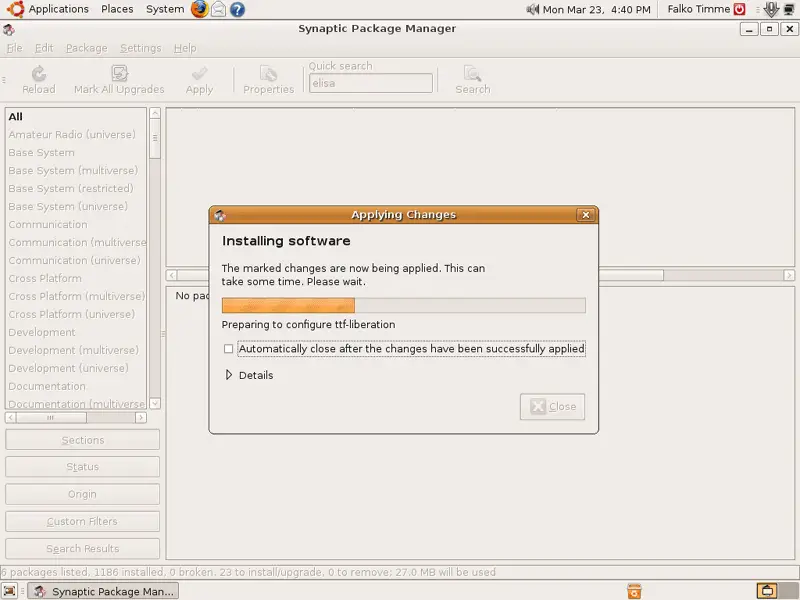Screen dimensions: 800x600
Task: Click the network monitor tray icon
Action: tap(789, 9)
